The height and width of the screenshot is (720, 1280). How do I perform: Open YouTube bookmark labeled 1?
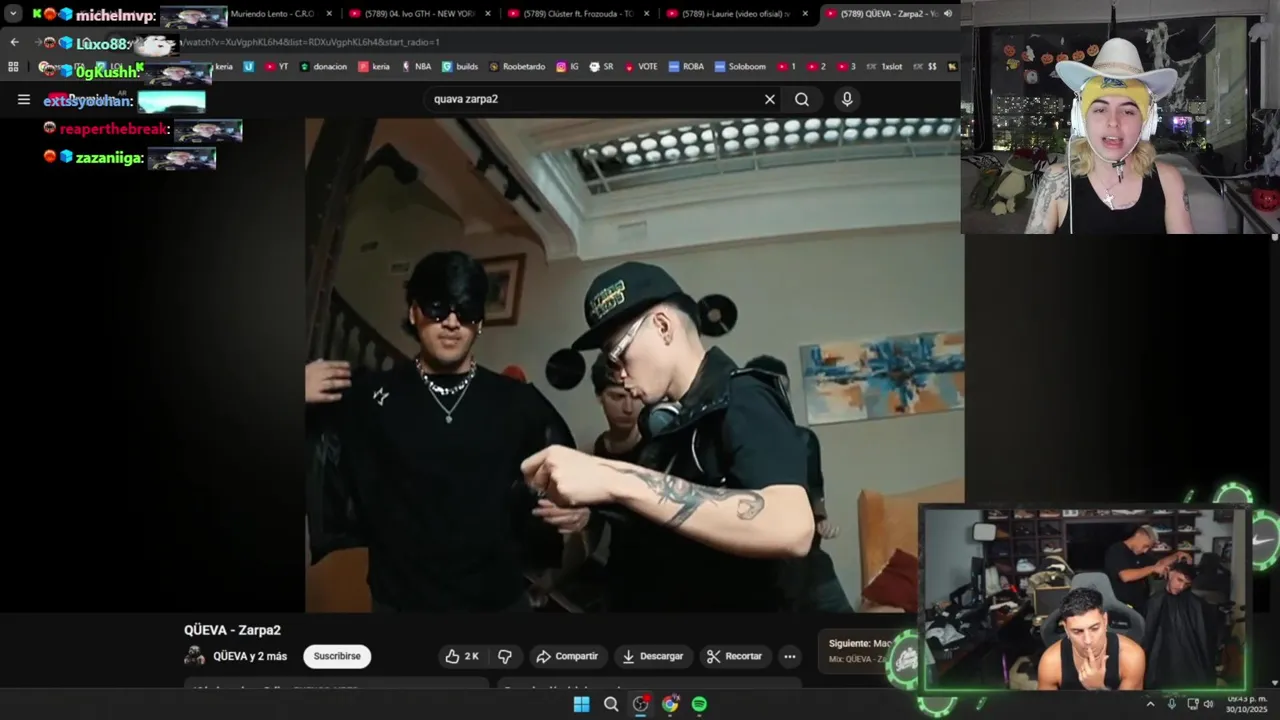(786, 67)
